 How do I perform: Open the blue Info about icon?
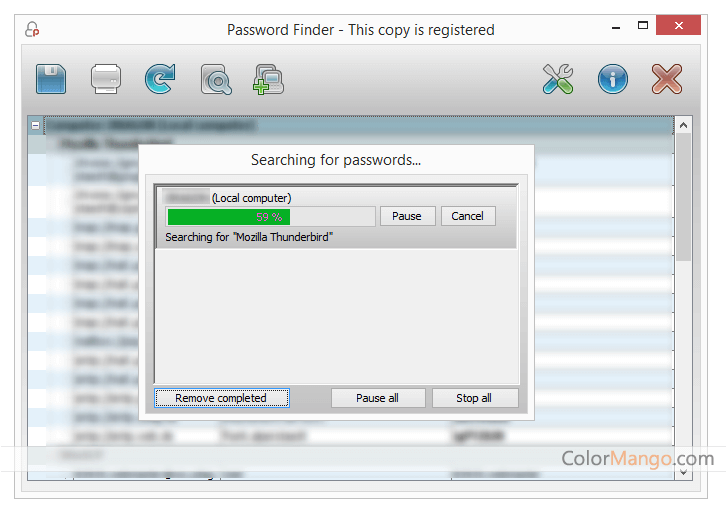tap(613, 79)
